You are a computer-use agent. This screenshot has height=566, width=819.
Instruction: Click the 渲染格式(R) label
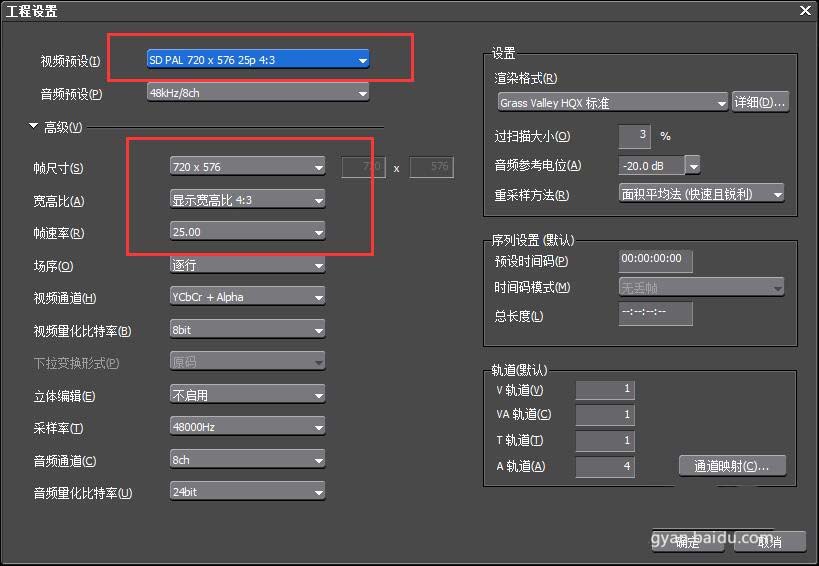pos(526,78)
